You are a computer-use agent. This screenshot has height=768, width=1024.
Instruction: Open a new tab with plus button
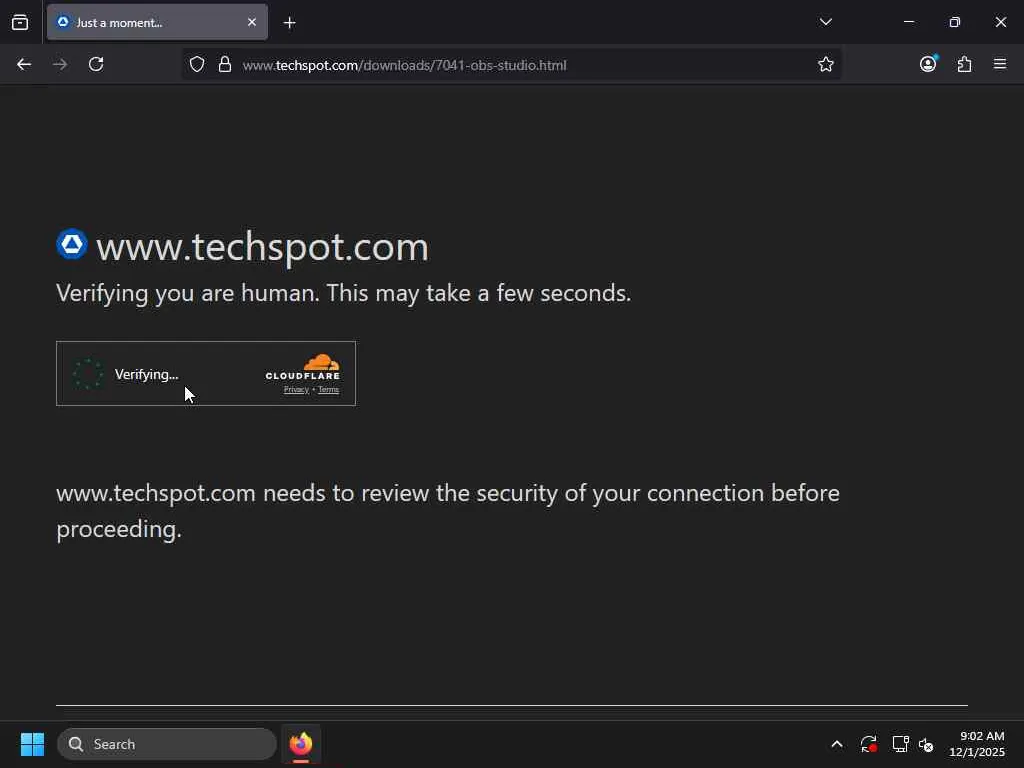point(289,23)
